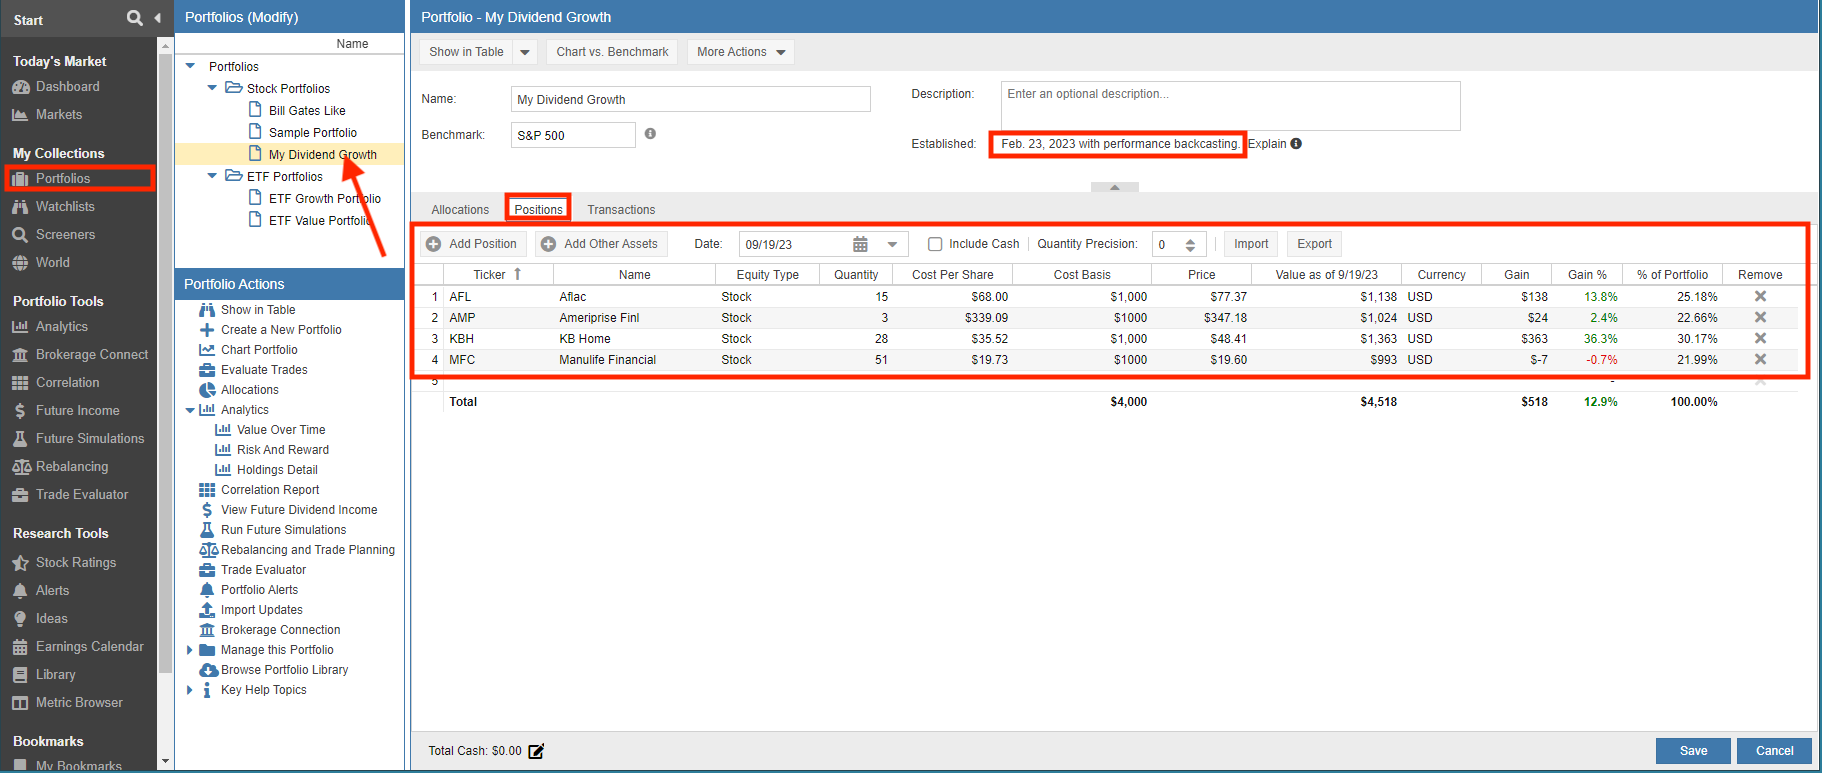Open World in sidebar

tap(52, 263)
